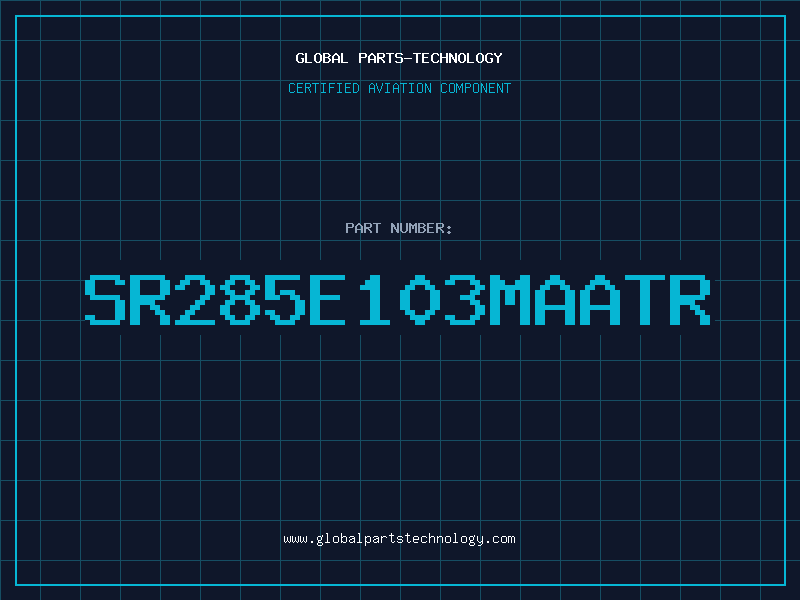Viewport: 800px width, 600px height.
Task: Click the word AVIATION in the subtitle
Action: click(x=399, y=88)
